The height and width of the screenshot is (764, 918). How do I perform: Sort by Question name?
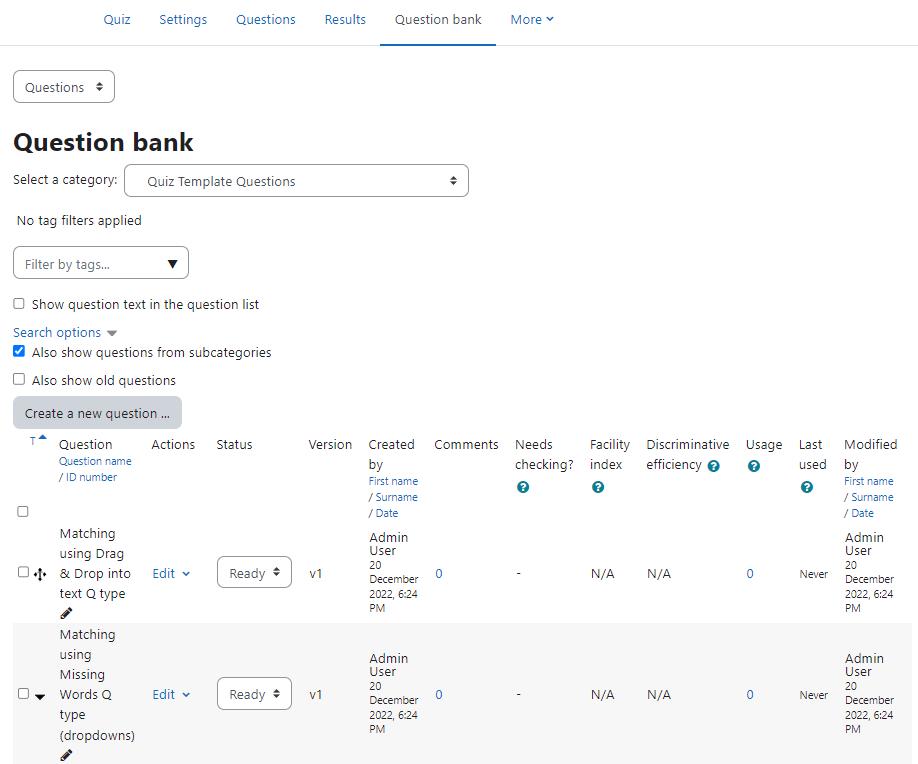click(x=95, y=461)
